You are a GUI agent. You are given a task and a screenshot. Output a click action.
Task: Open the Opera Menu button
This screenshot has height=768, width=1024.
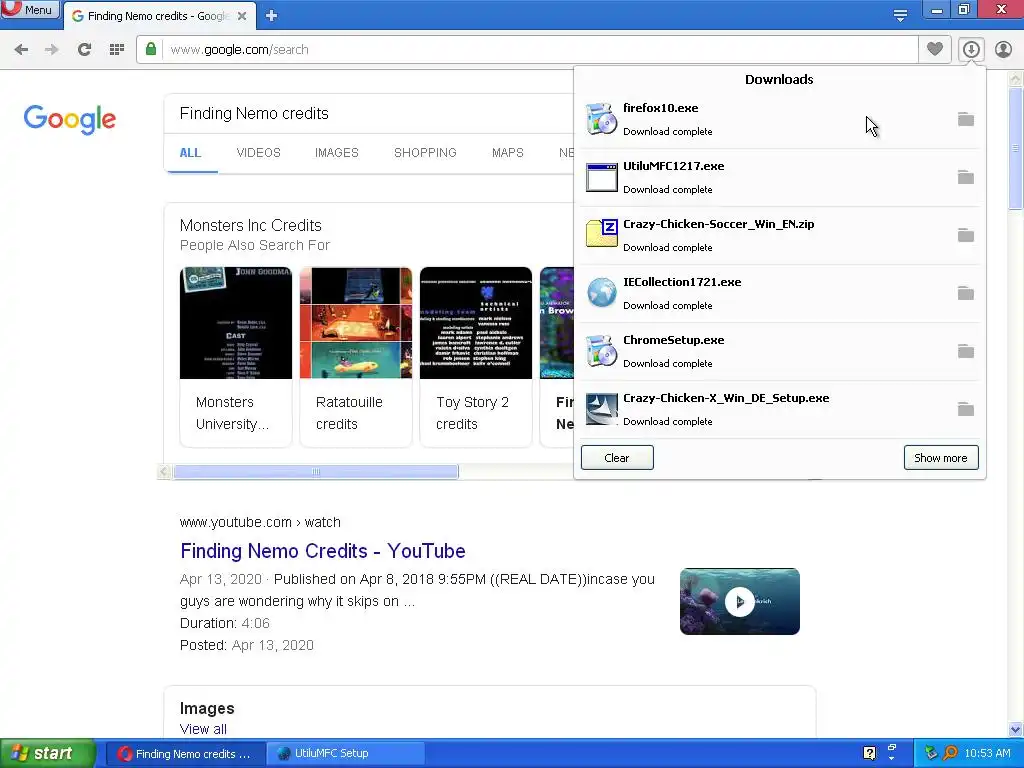click(30, 9)
